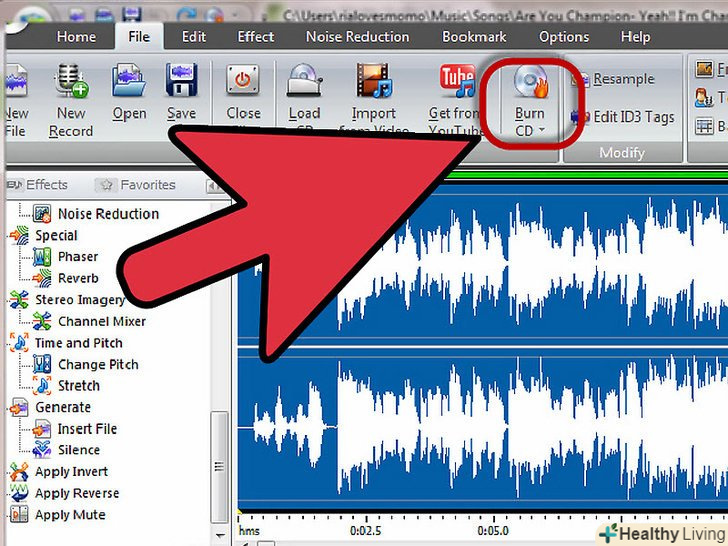
Task: Select the Reverb effect icon
Action: [x=42, y=278]
